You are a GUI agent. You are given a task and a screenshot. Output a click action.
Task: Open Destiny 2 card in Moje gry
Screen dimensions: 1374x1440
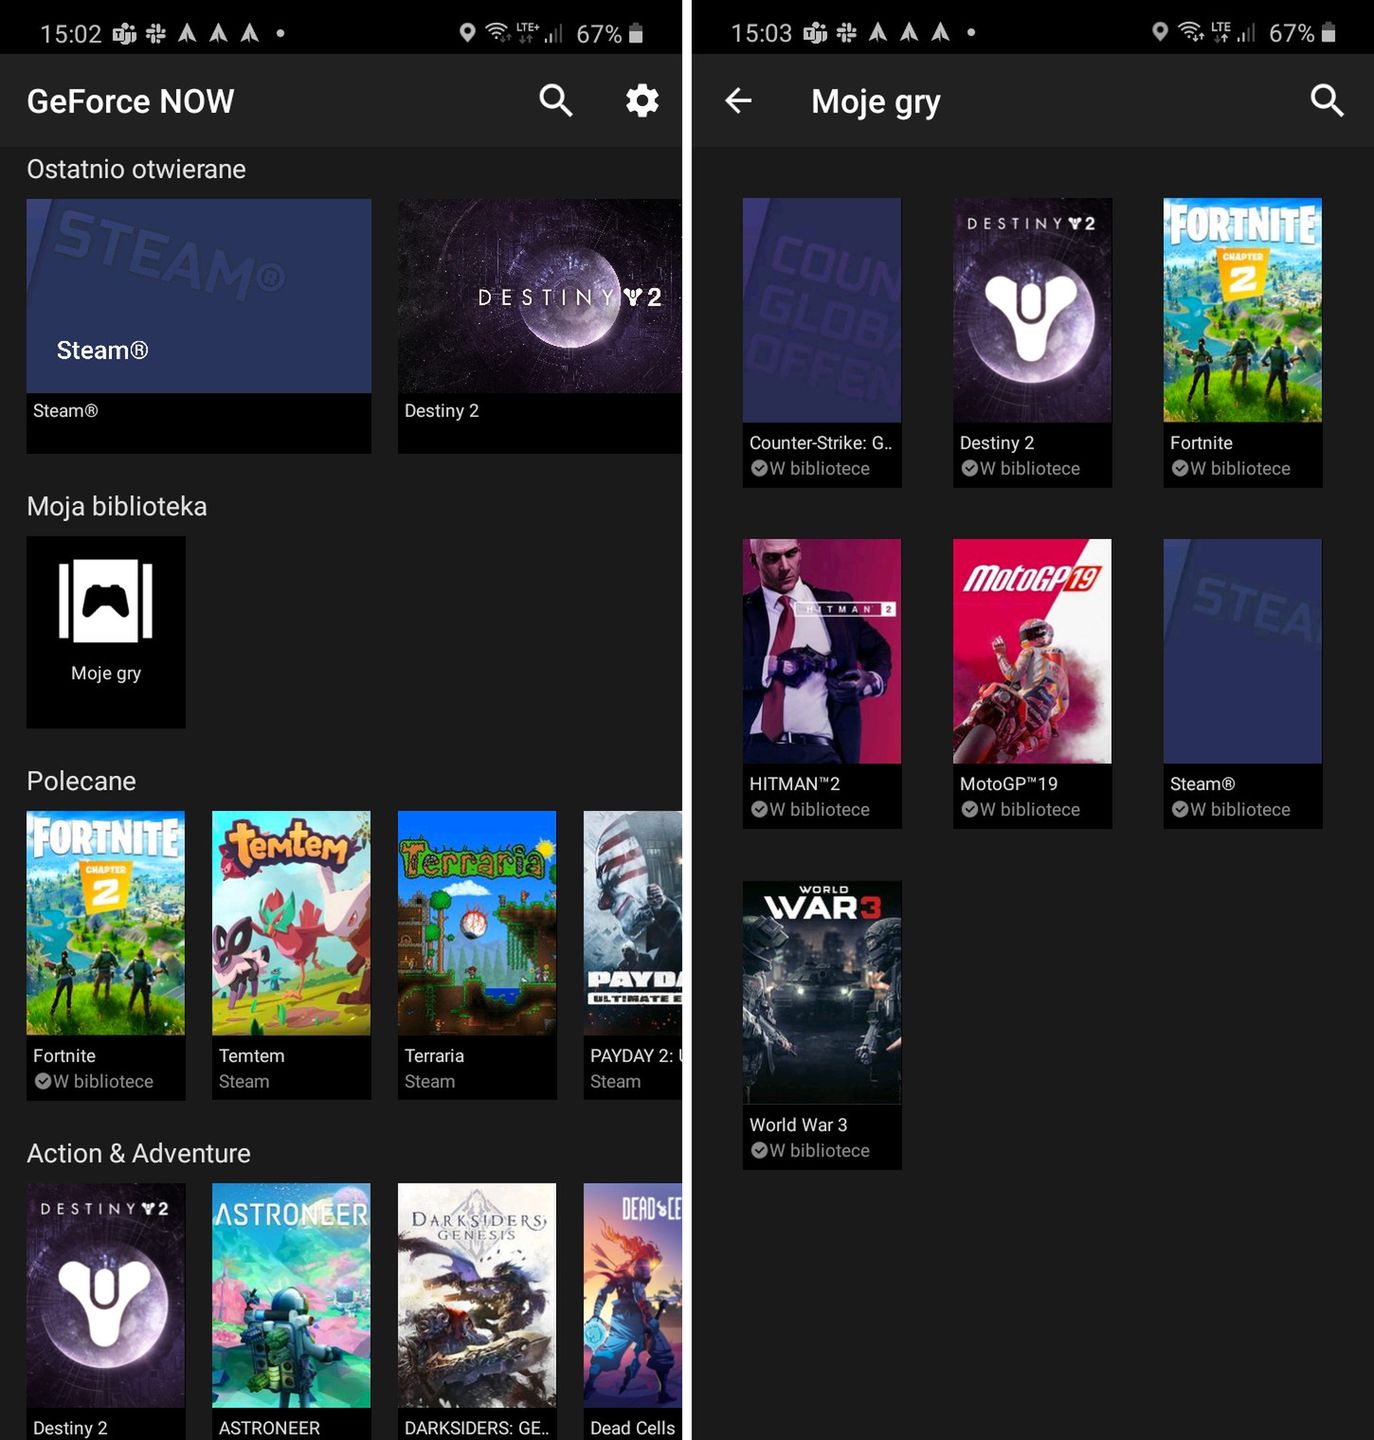[1032, 343]
